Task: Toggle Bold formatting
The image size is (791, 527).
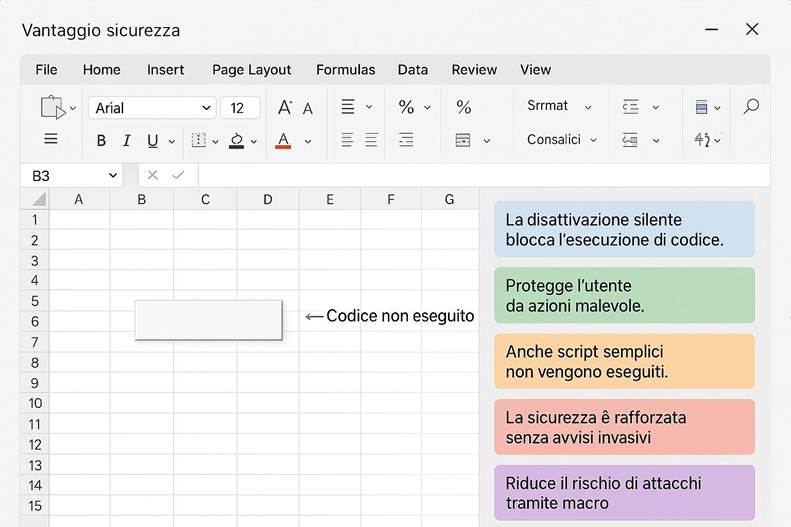Action: (x=101, y=141)
